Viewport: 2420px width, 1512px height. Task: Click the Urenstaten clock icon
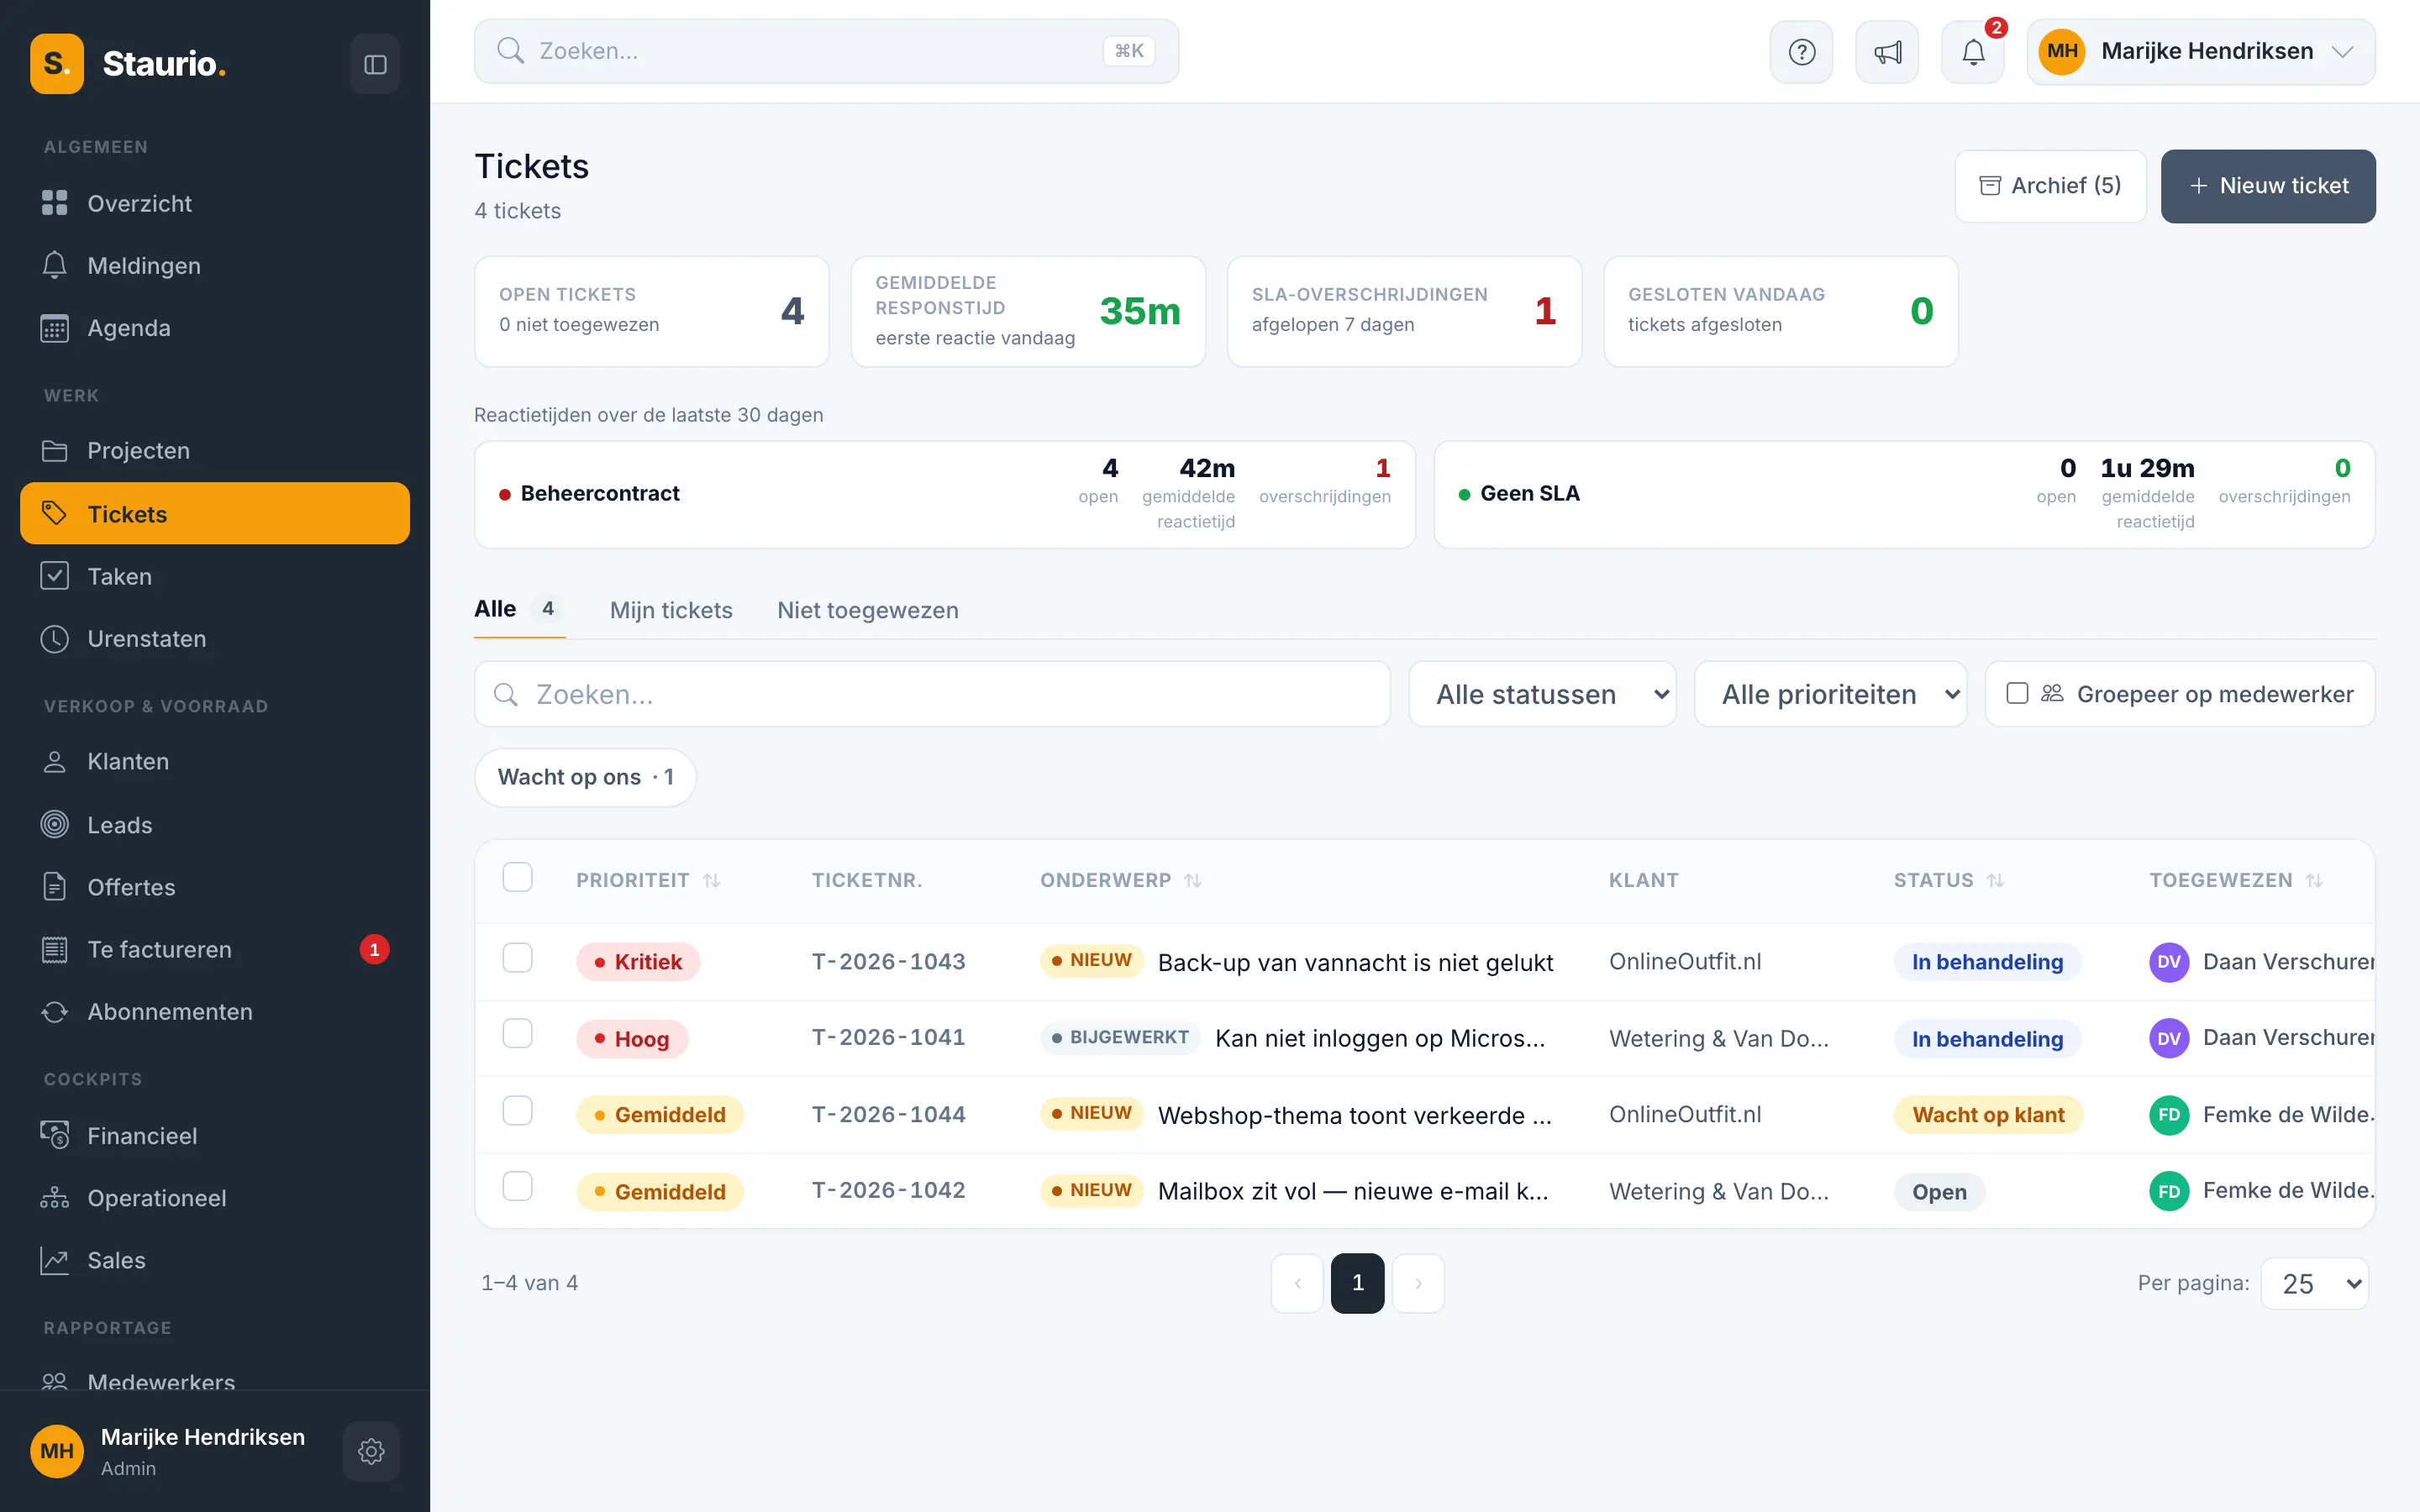pos(55,639)
